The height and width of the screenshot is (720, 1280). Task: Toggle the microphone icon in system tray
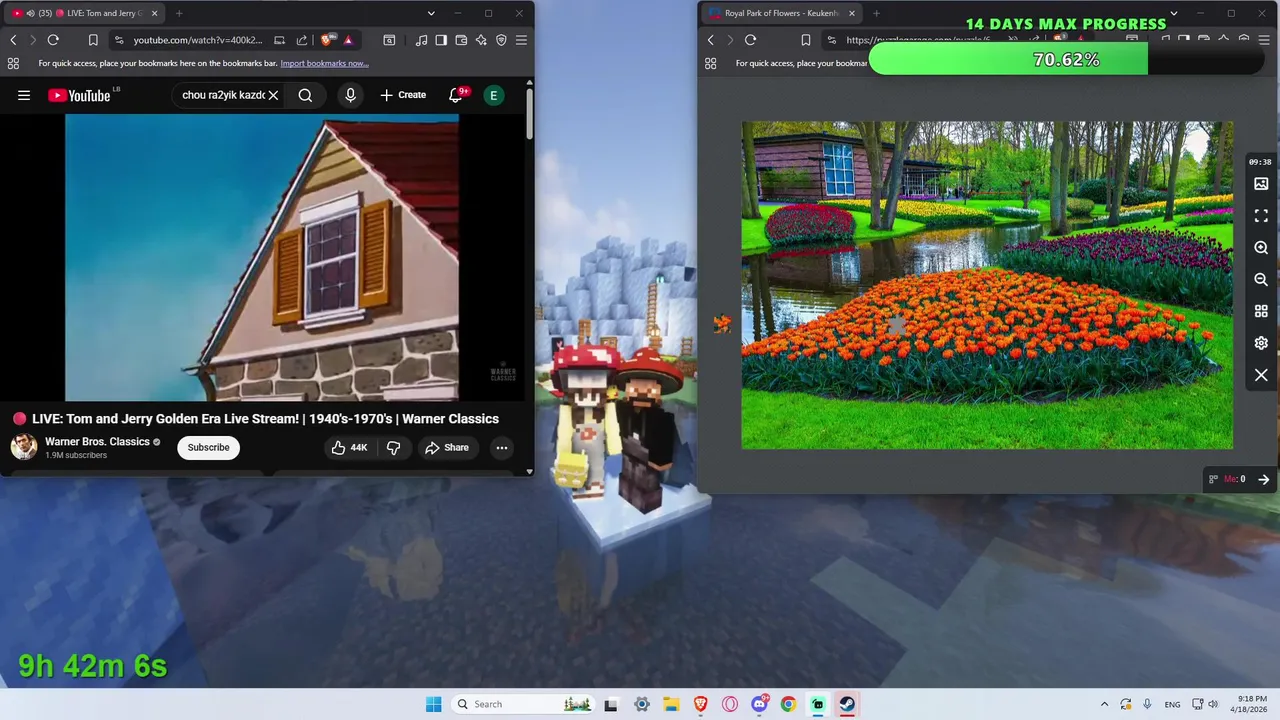1147,704
